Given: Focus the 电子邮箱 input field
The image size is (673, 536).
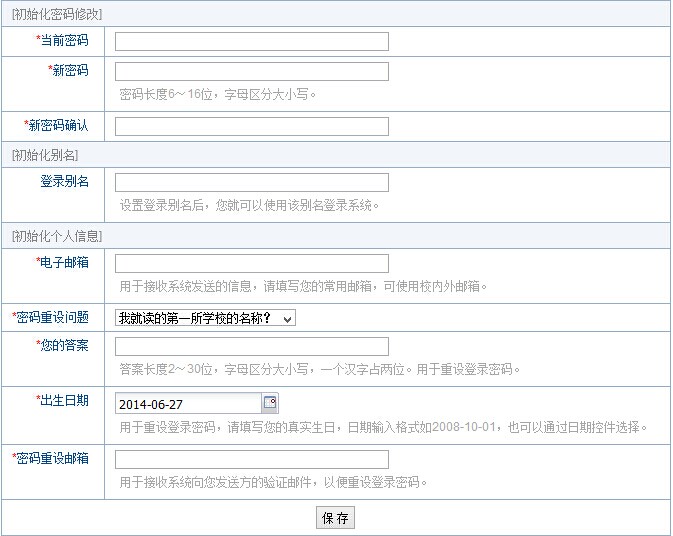Looking at the screenshot, I should tap(251, 263).
